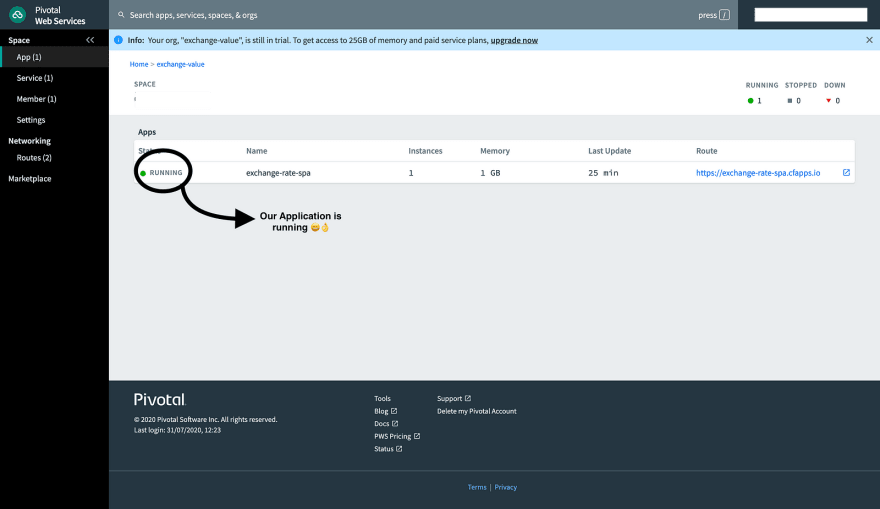
Task: Click external icon next to Blog
Action: 394,411
